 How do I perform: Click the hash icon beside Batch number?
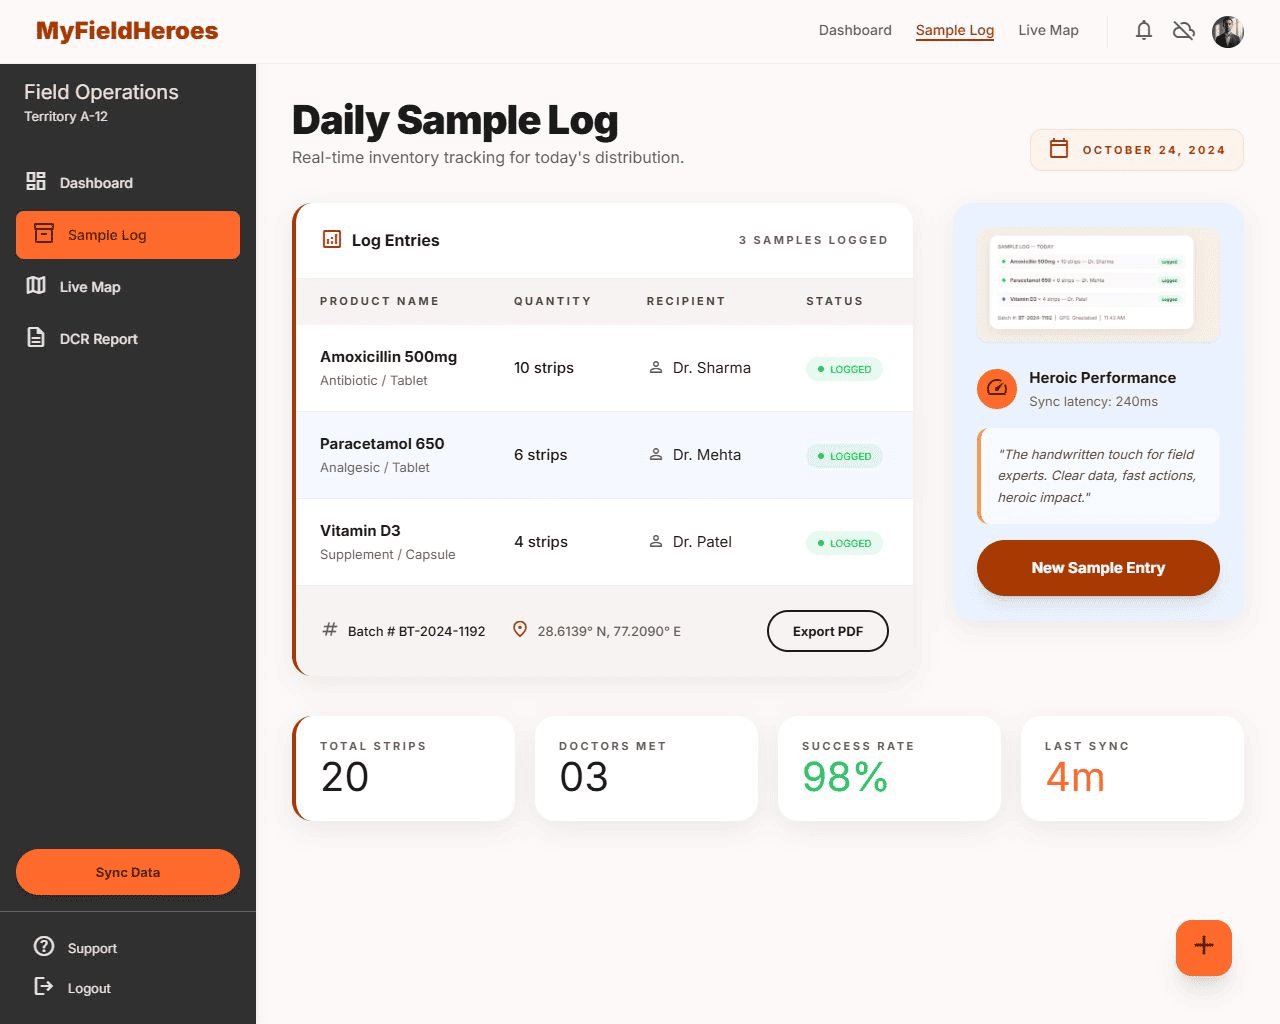pos(330,629)
